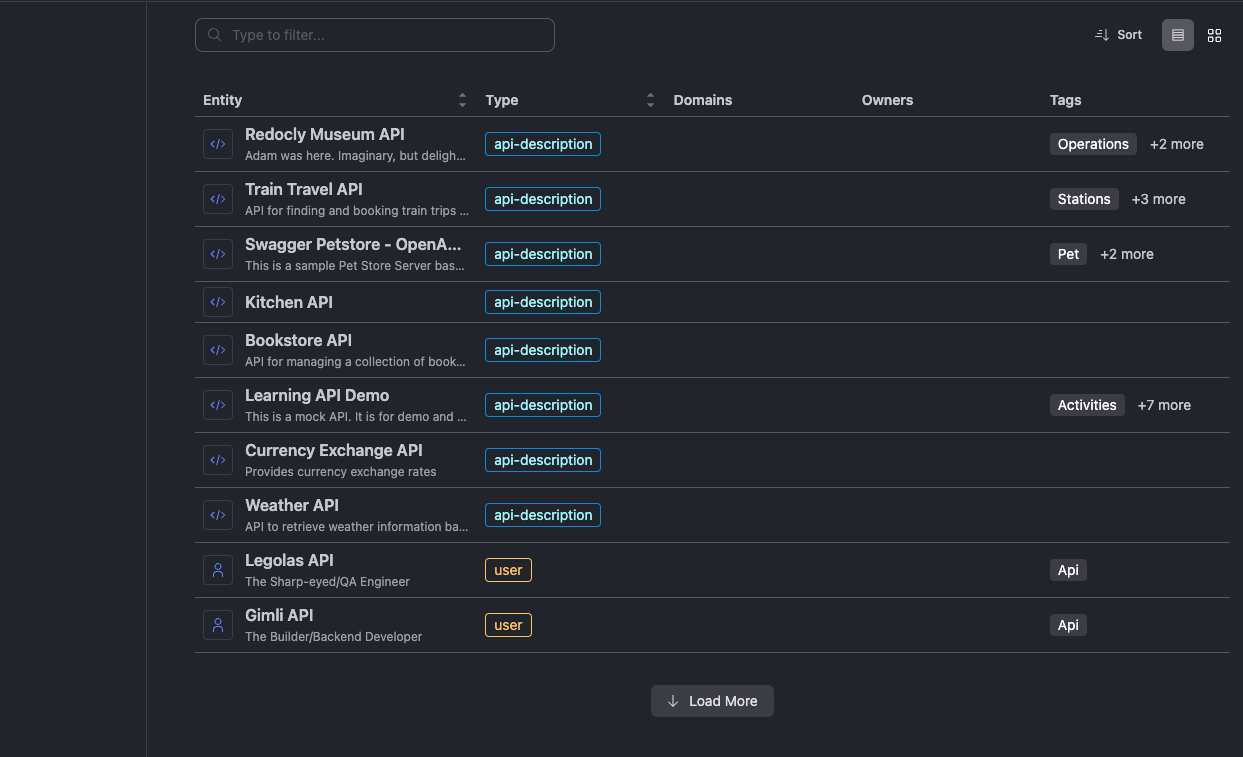The width and height of the screenshot is (1243, 757).
Task: Expand '+2 more' tags for Redocly Museum API
Action: click(x=1176, y=144)
